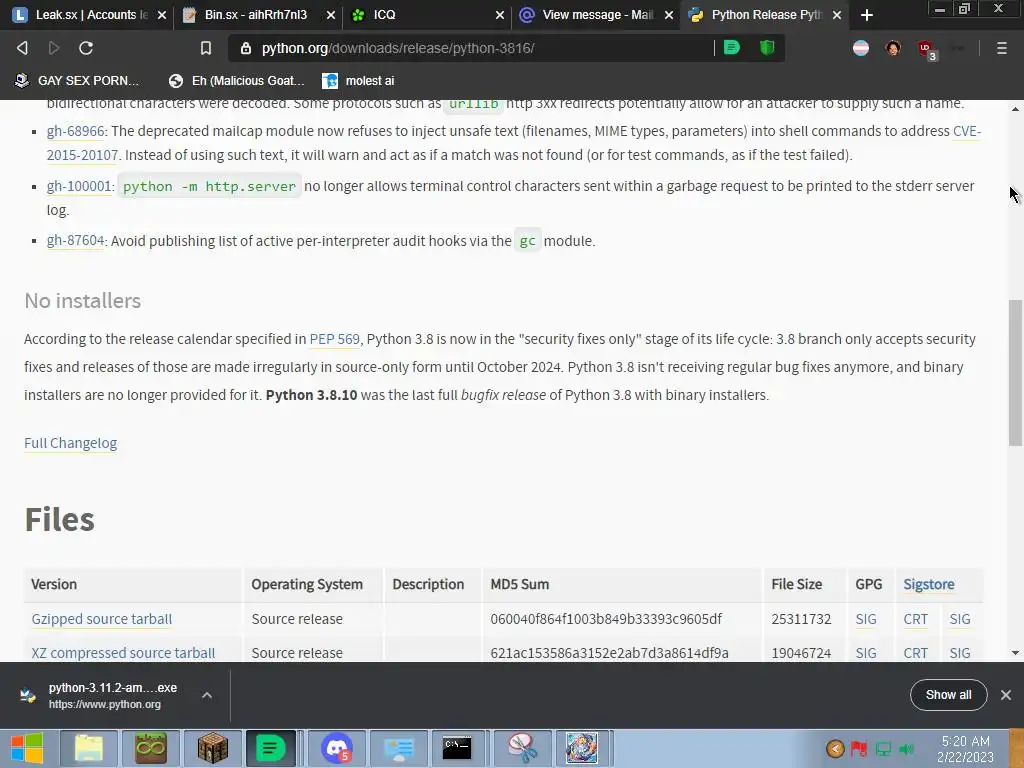The width and height of the screenshot is (1024, 768).
Task: Expand the download item options chevron
Action: point(206,695)
